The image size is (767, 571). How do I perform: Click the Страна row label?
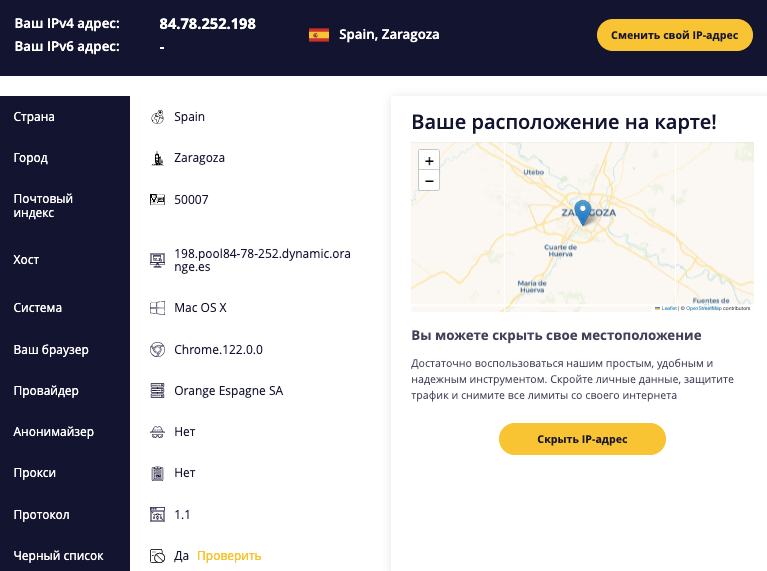tap(34, 117)
